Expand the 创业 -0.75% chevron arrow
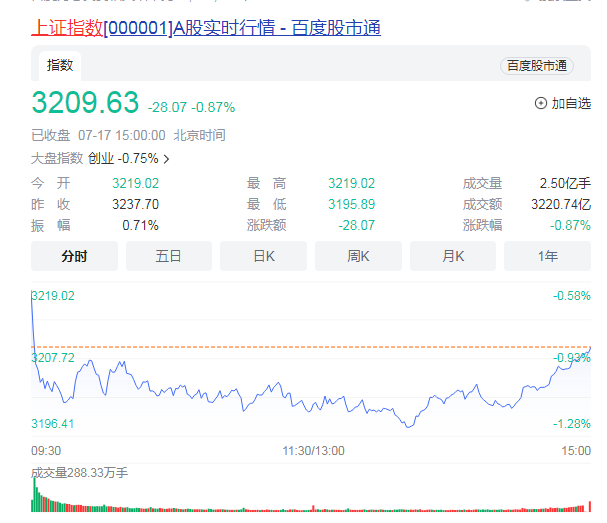Image resolution: width=607 pixels, height=523 pixels. click(166, 158)
